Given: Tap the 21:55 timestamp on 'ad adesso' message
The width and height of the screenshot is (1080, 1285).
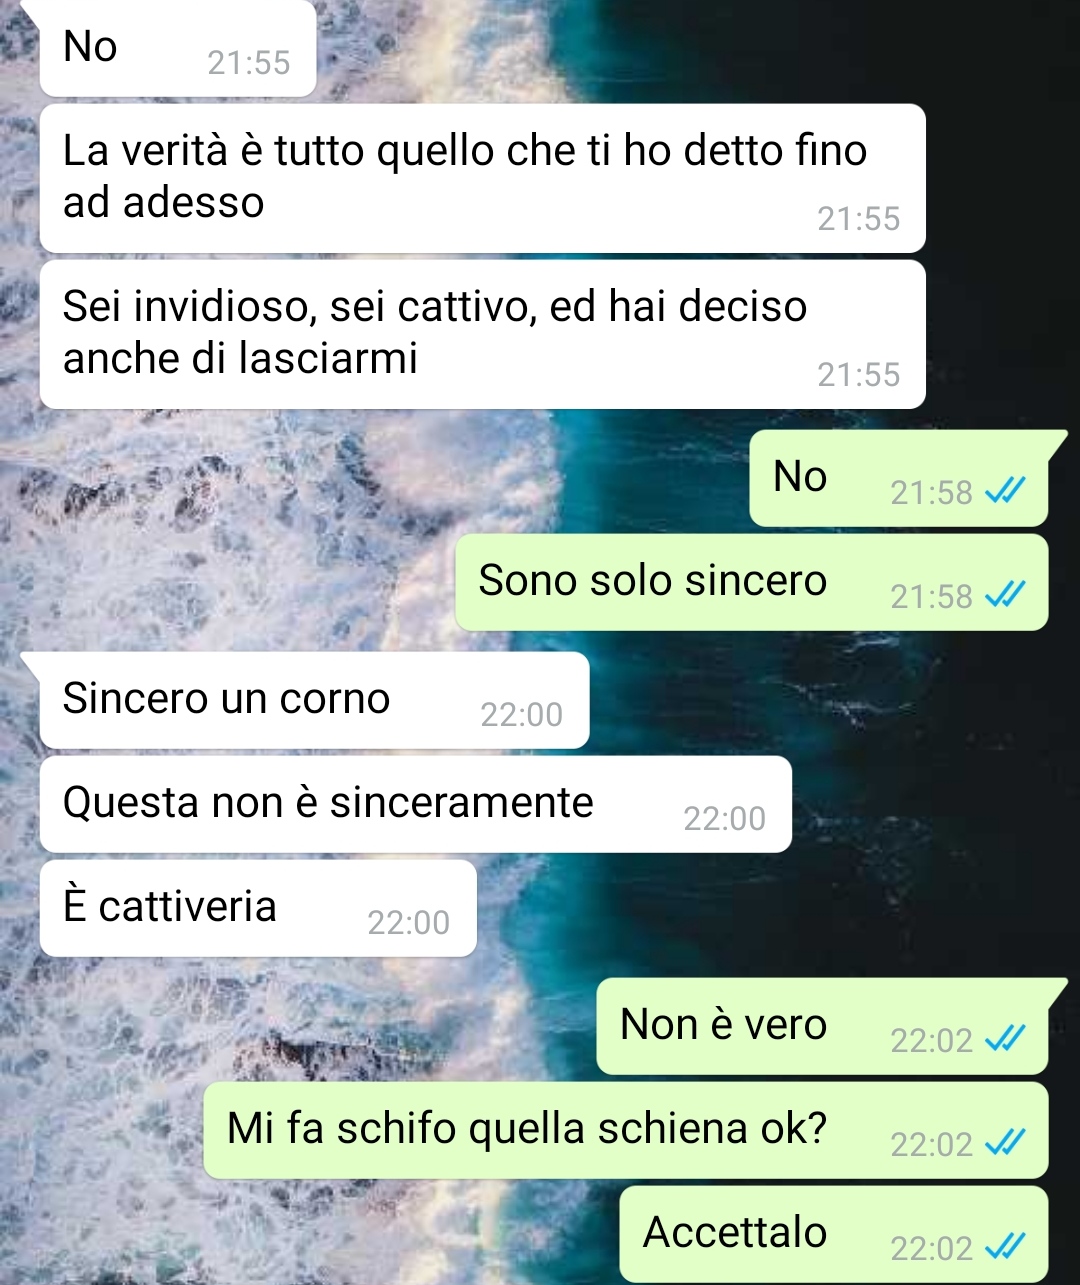Looking at the screenshot, I should [x=858, y=218].
